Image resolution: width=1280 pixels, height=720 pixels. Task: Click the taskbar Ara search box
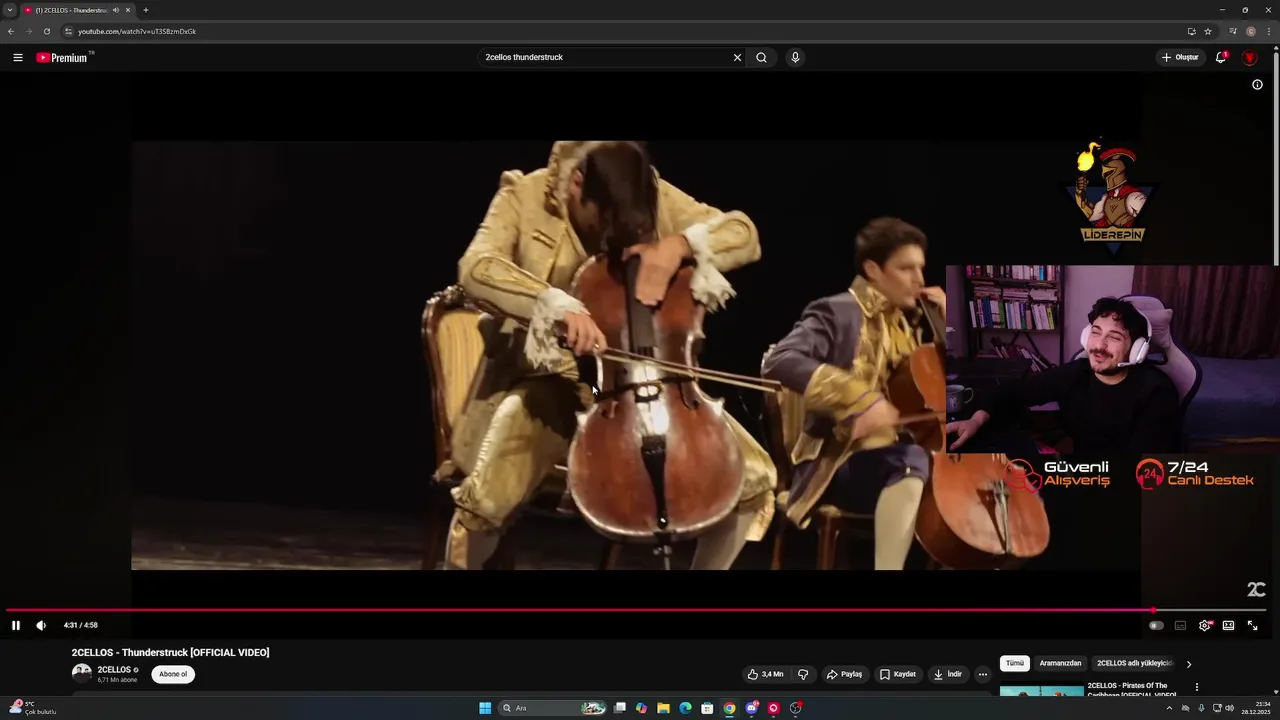coord(553,708)
